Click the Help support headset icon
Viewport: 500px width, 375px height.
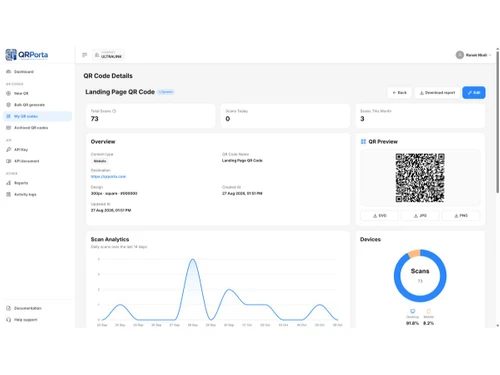tap(9, 320)
